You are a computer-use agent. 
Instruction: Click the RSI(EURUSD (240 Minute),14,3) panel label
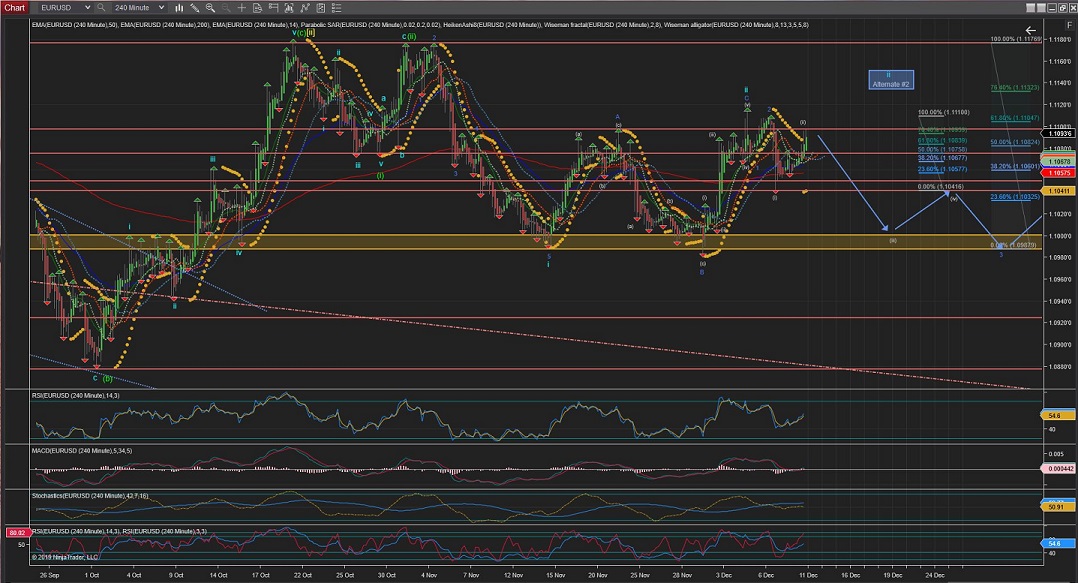click(76, 395)
